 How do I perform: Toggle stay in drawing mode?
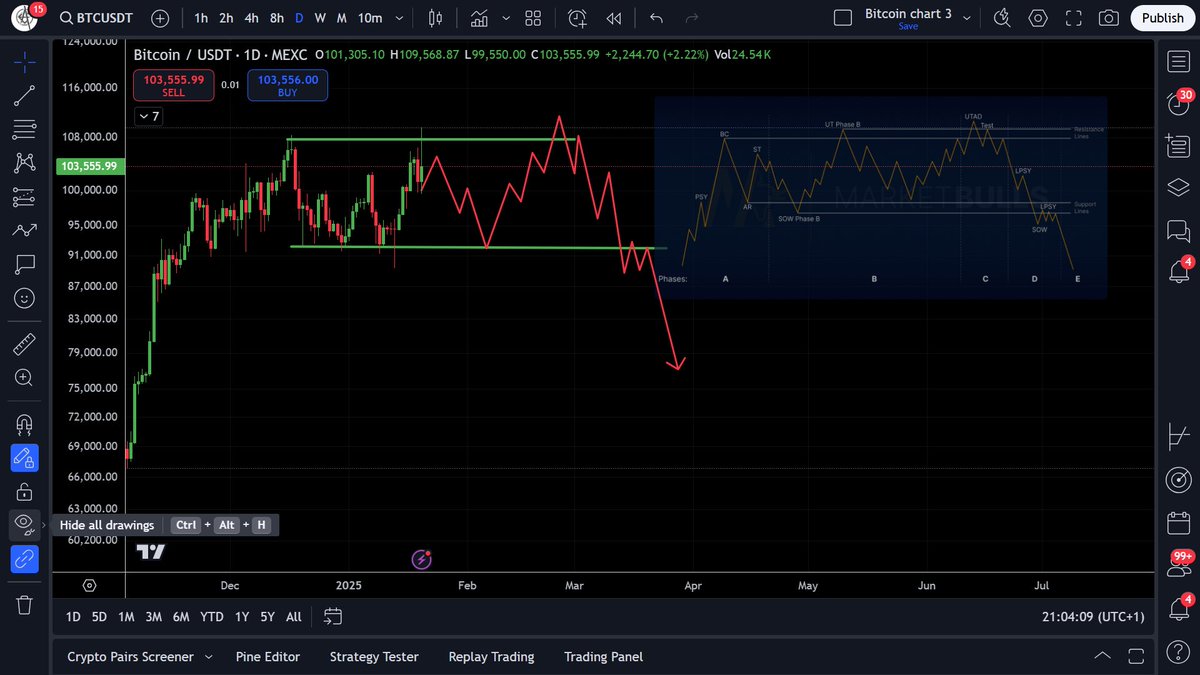click(25, 458)
